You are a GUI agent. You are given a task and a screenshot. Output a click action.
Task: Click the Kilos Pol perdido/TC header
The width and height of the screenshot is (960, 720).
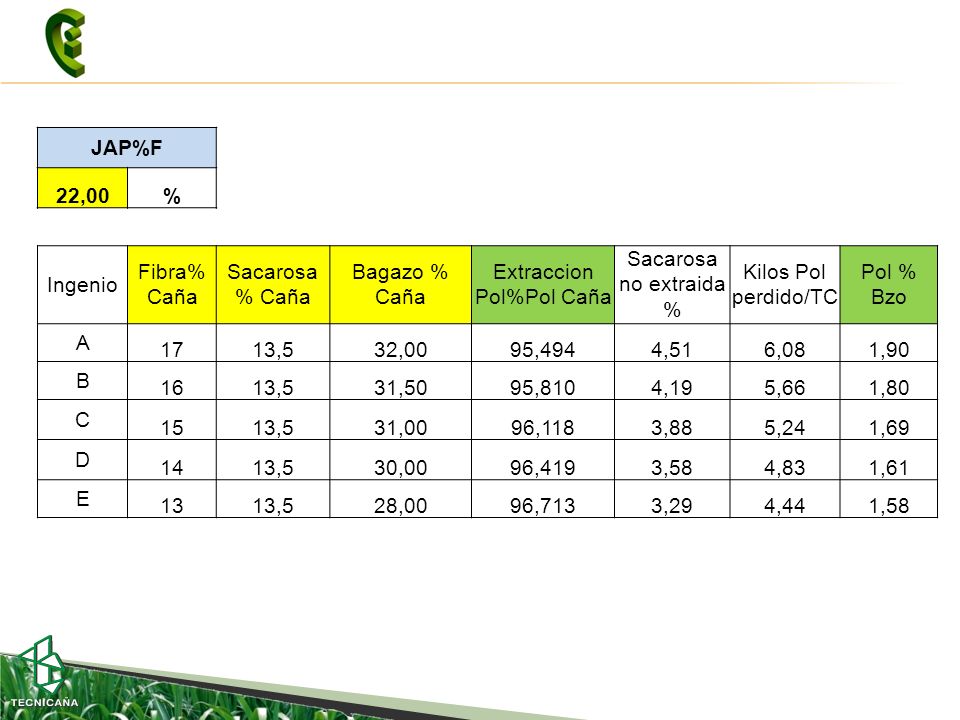(785, 285)
